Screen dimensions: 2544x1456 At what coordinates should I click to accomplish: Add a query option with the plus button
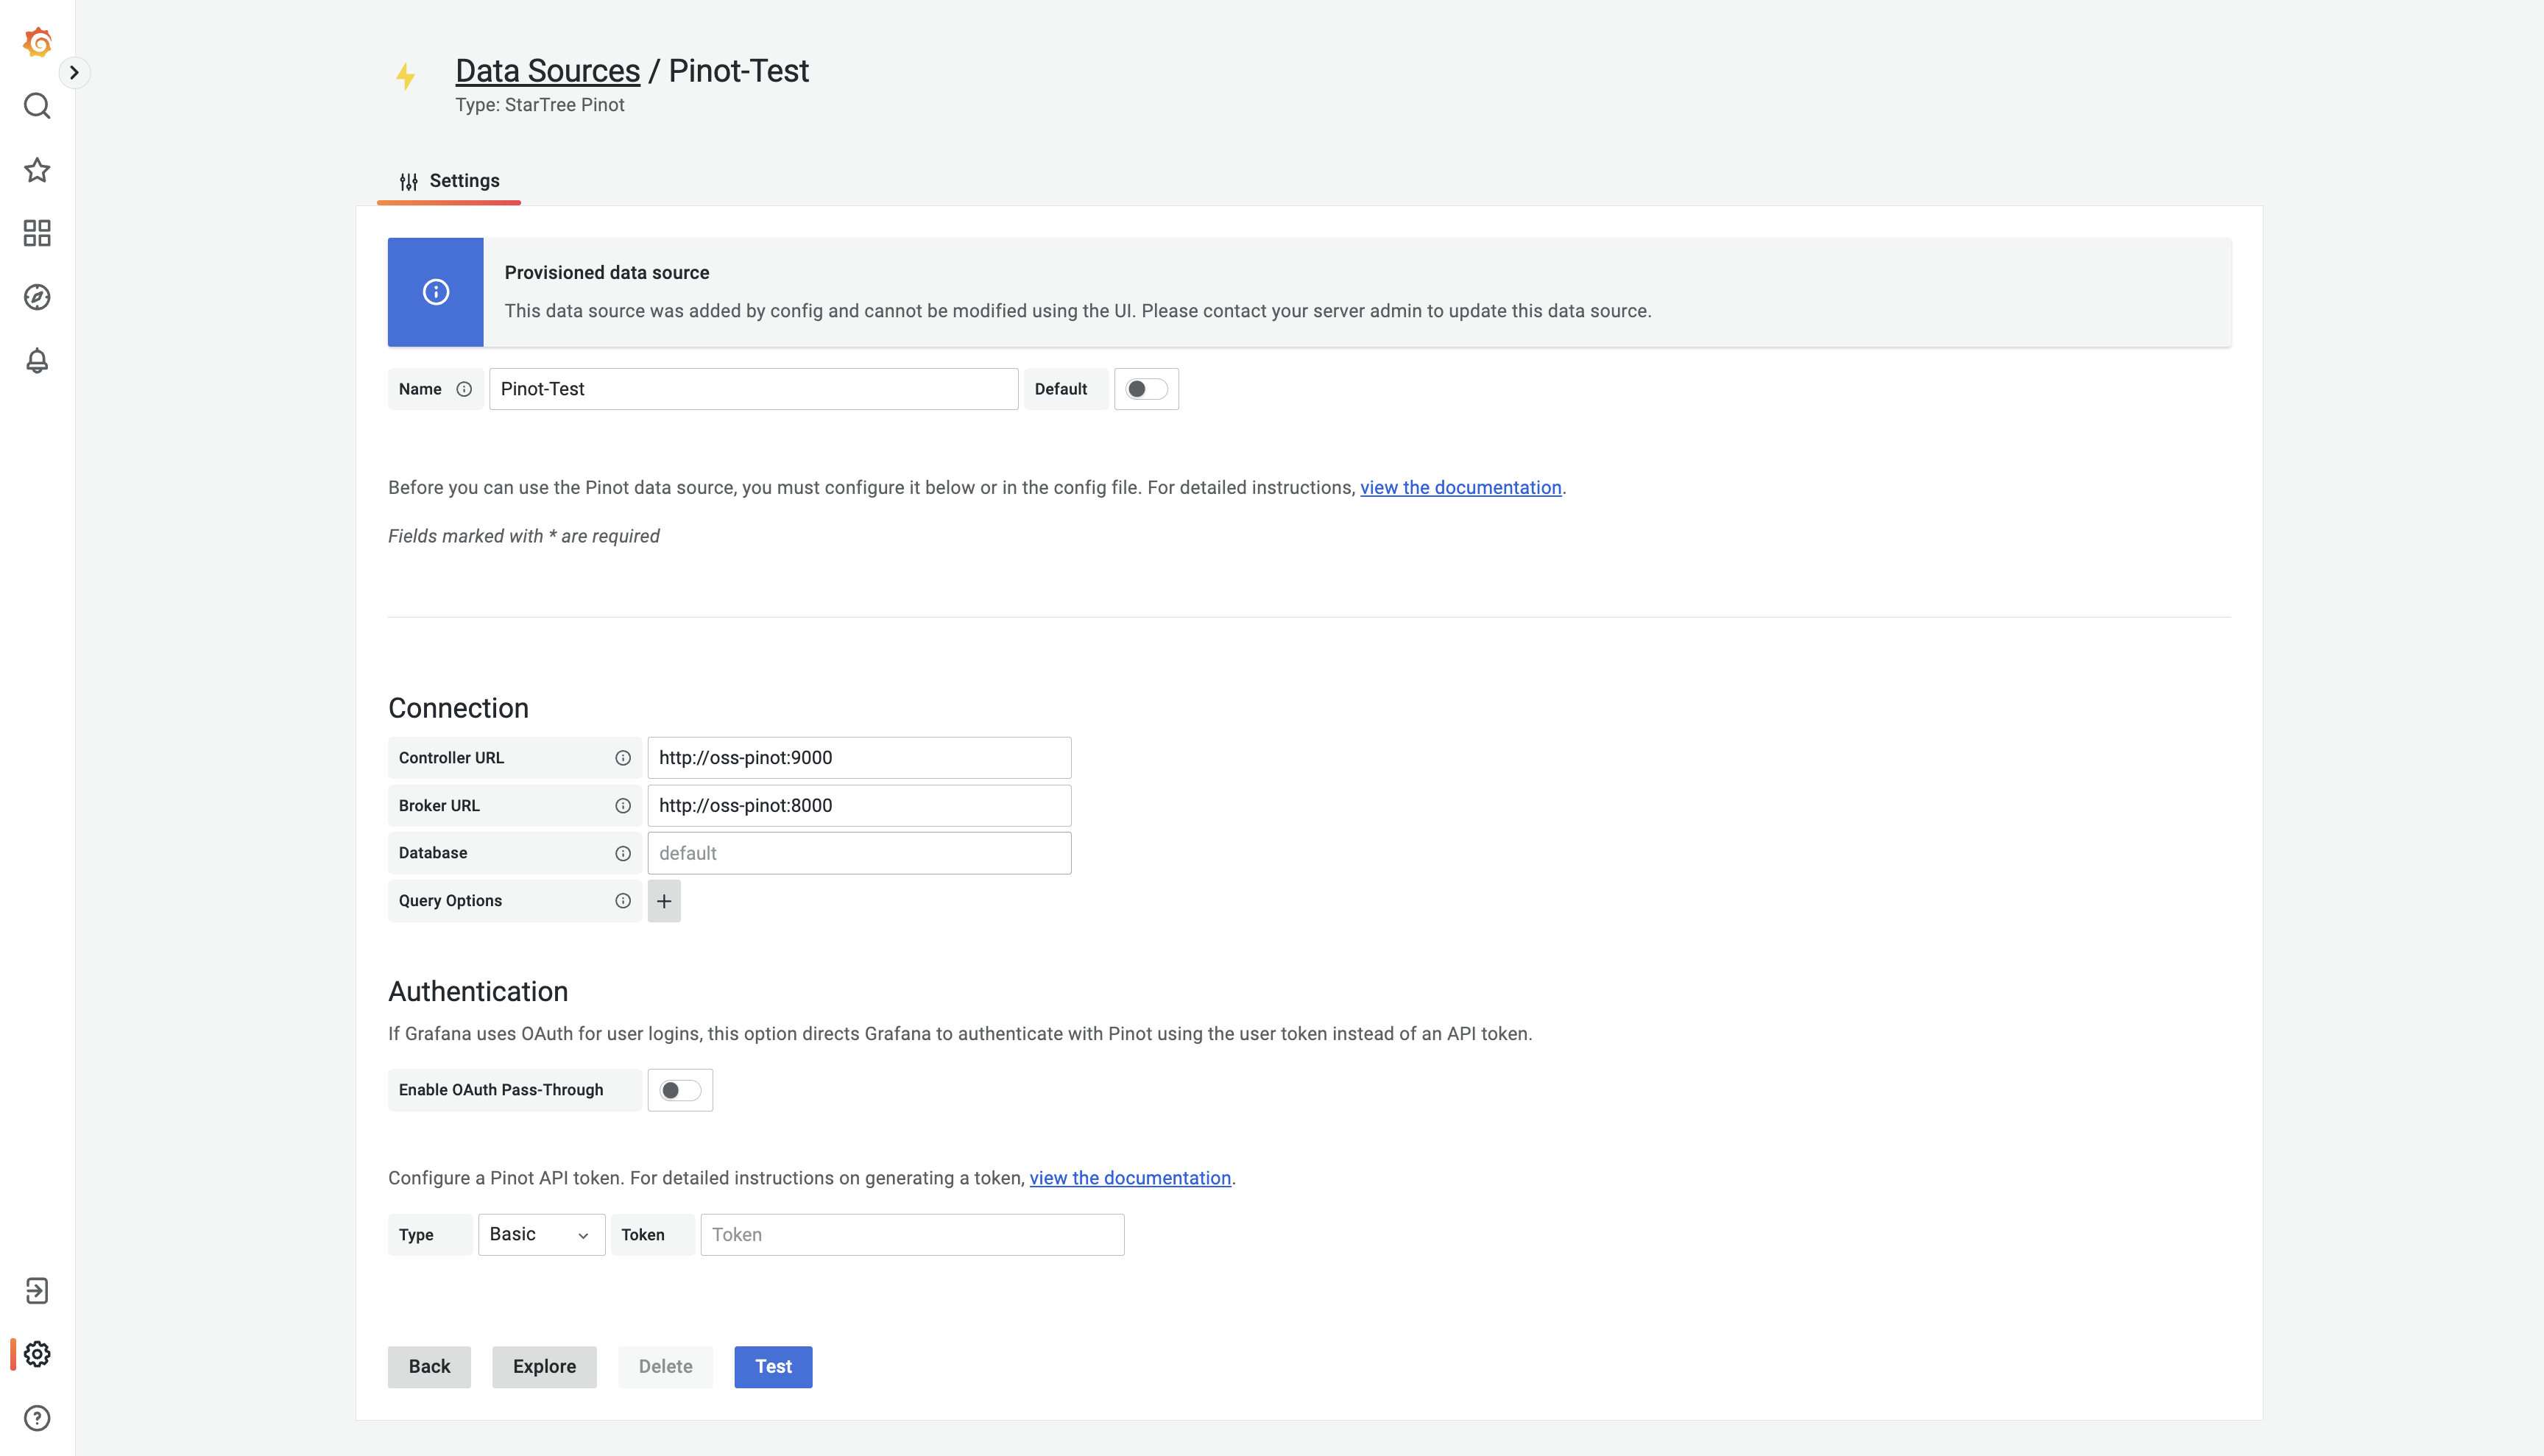pos(664,901)
